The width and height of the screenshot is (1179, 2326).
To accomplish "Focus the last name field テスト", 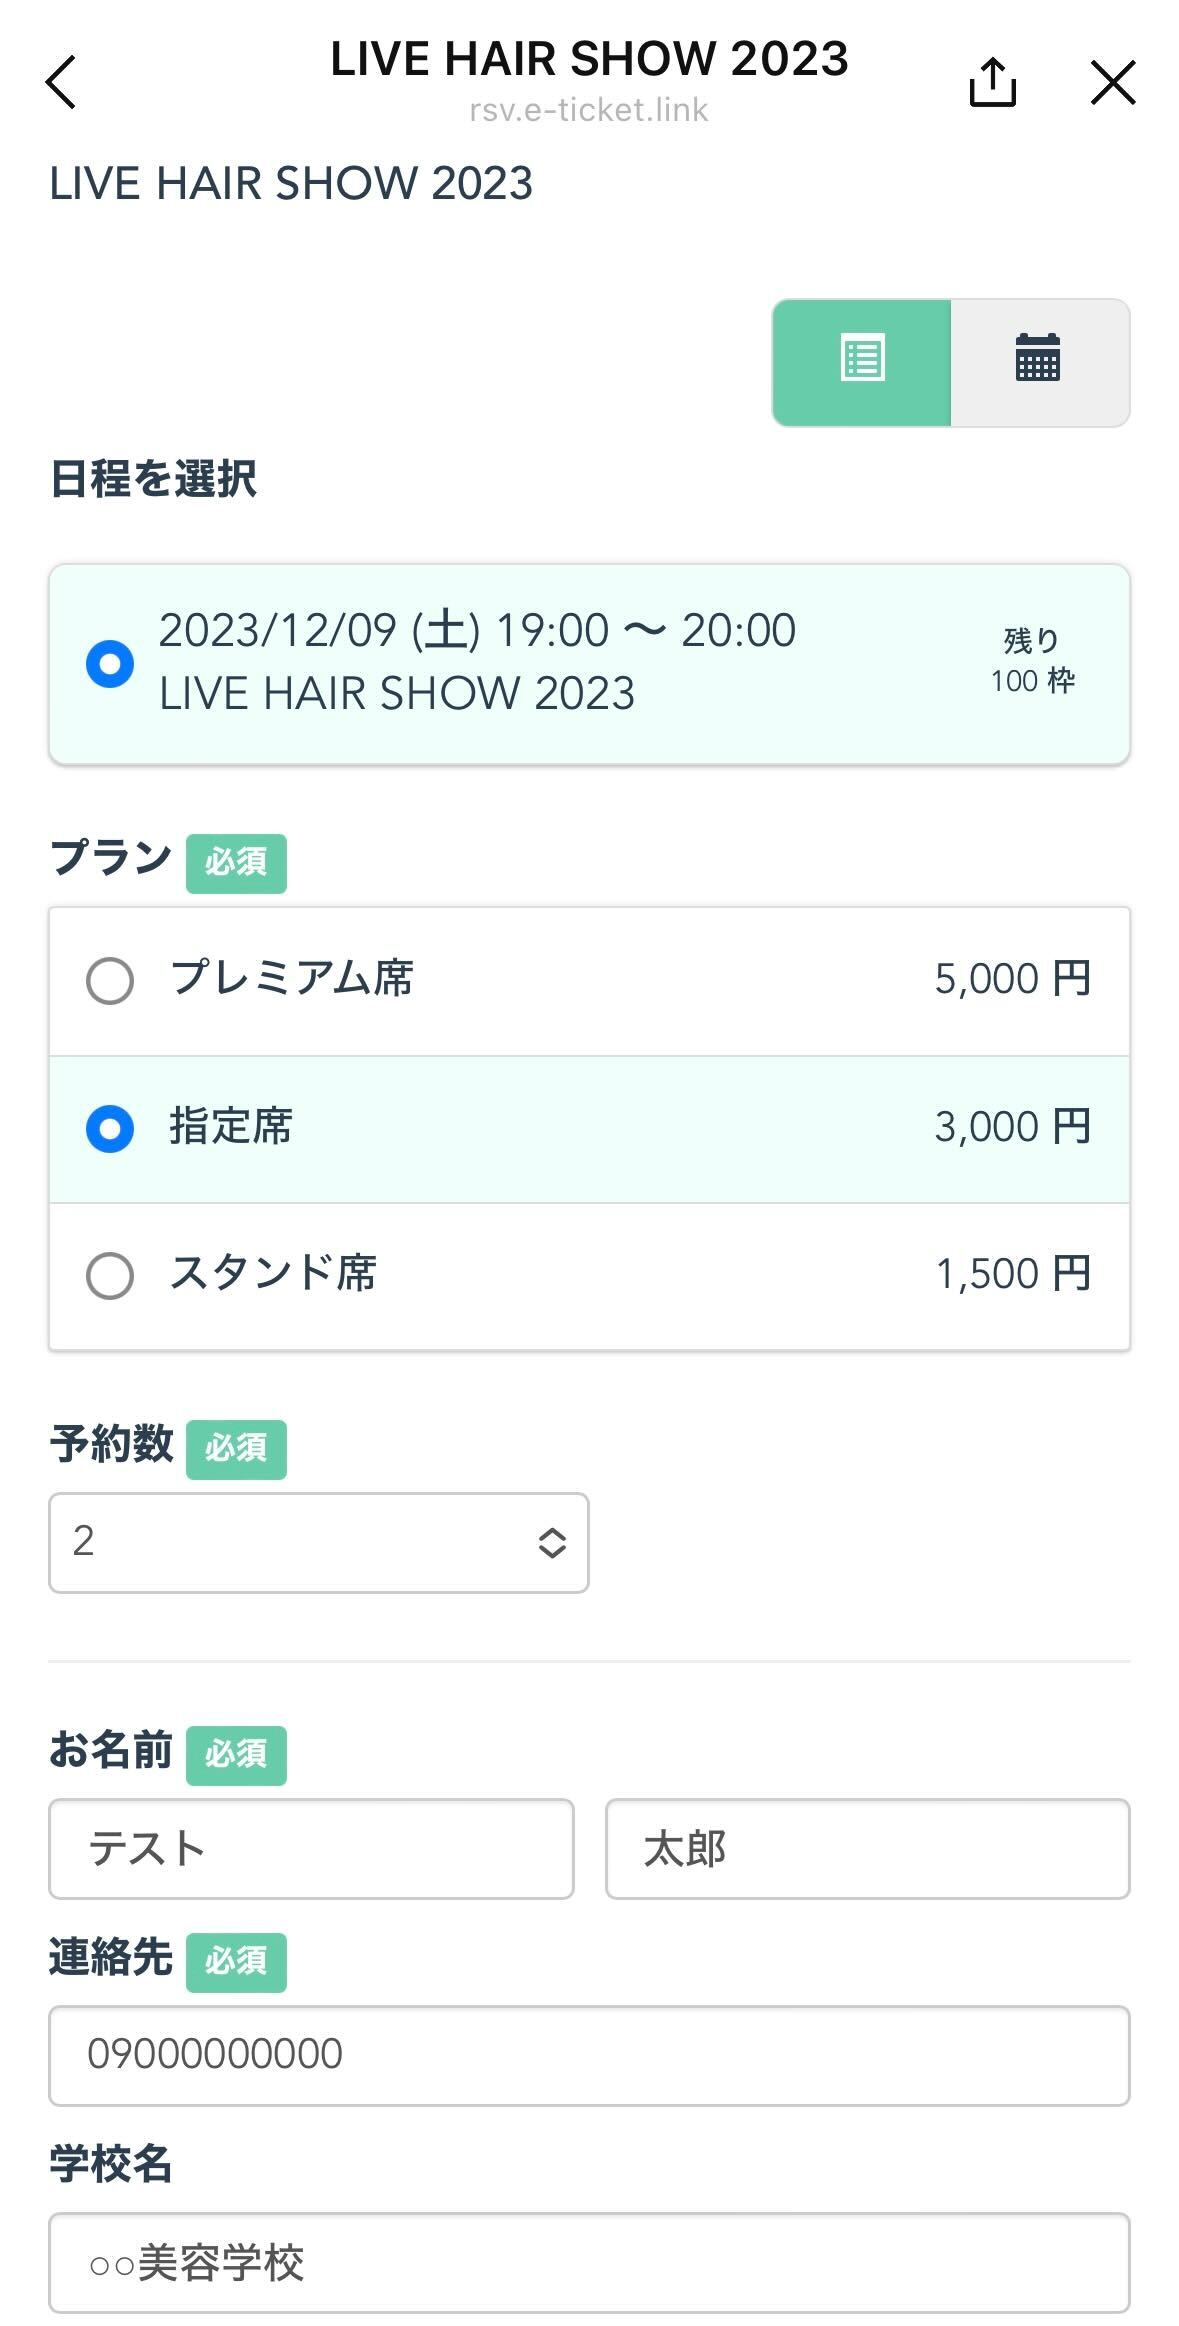I will [311, 1849].
